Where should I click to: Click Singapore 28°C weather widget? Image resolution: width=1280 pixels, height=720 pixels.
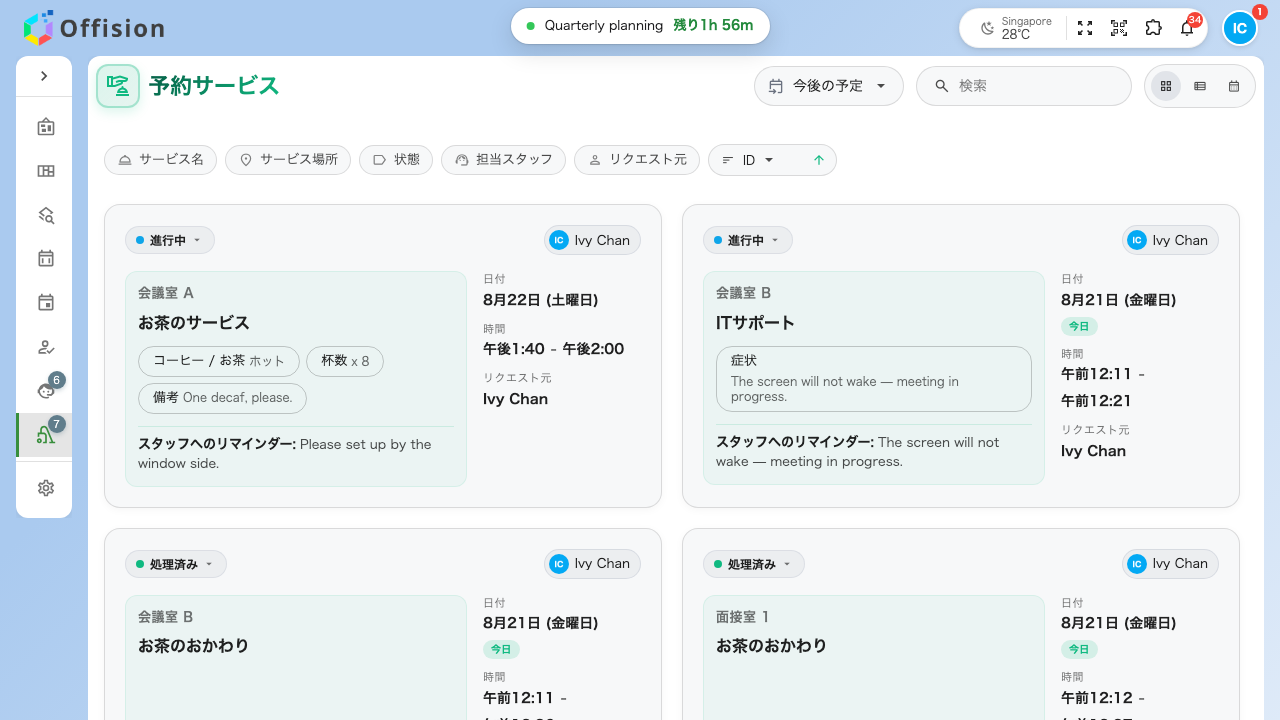(1015, 28)
